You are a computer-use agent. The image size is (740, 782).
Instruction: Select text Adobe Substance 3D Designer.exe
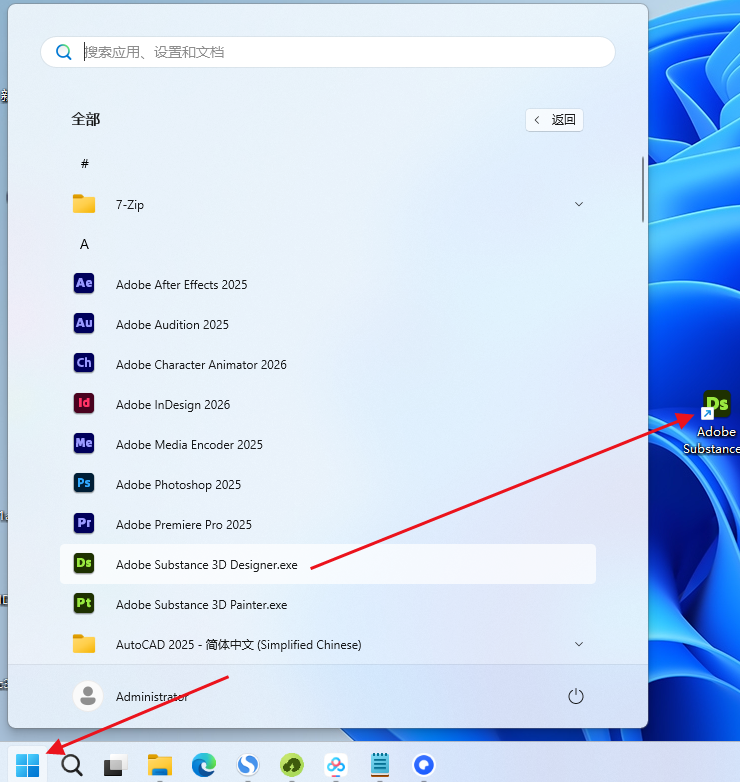[206, 565]
